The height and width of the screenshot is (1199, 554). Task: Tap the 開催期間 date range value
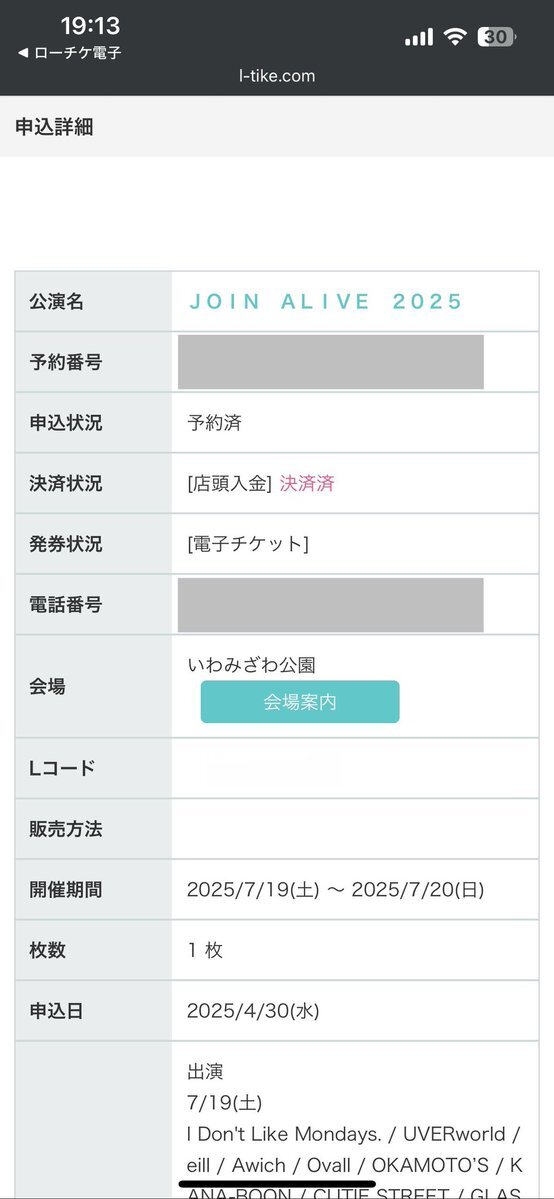pos(335,890)
